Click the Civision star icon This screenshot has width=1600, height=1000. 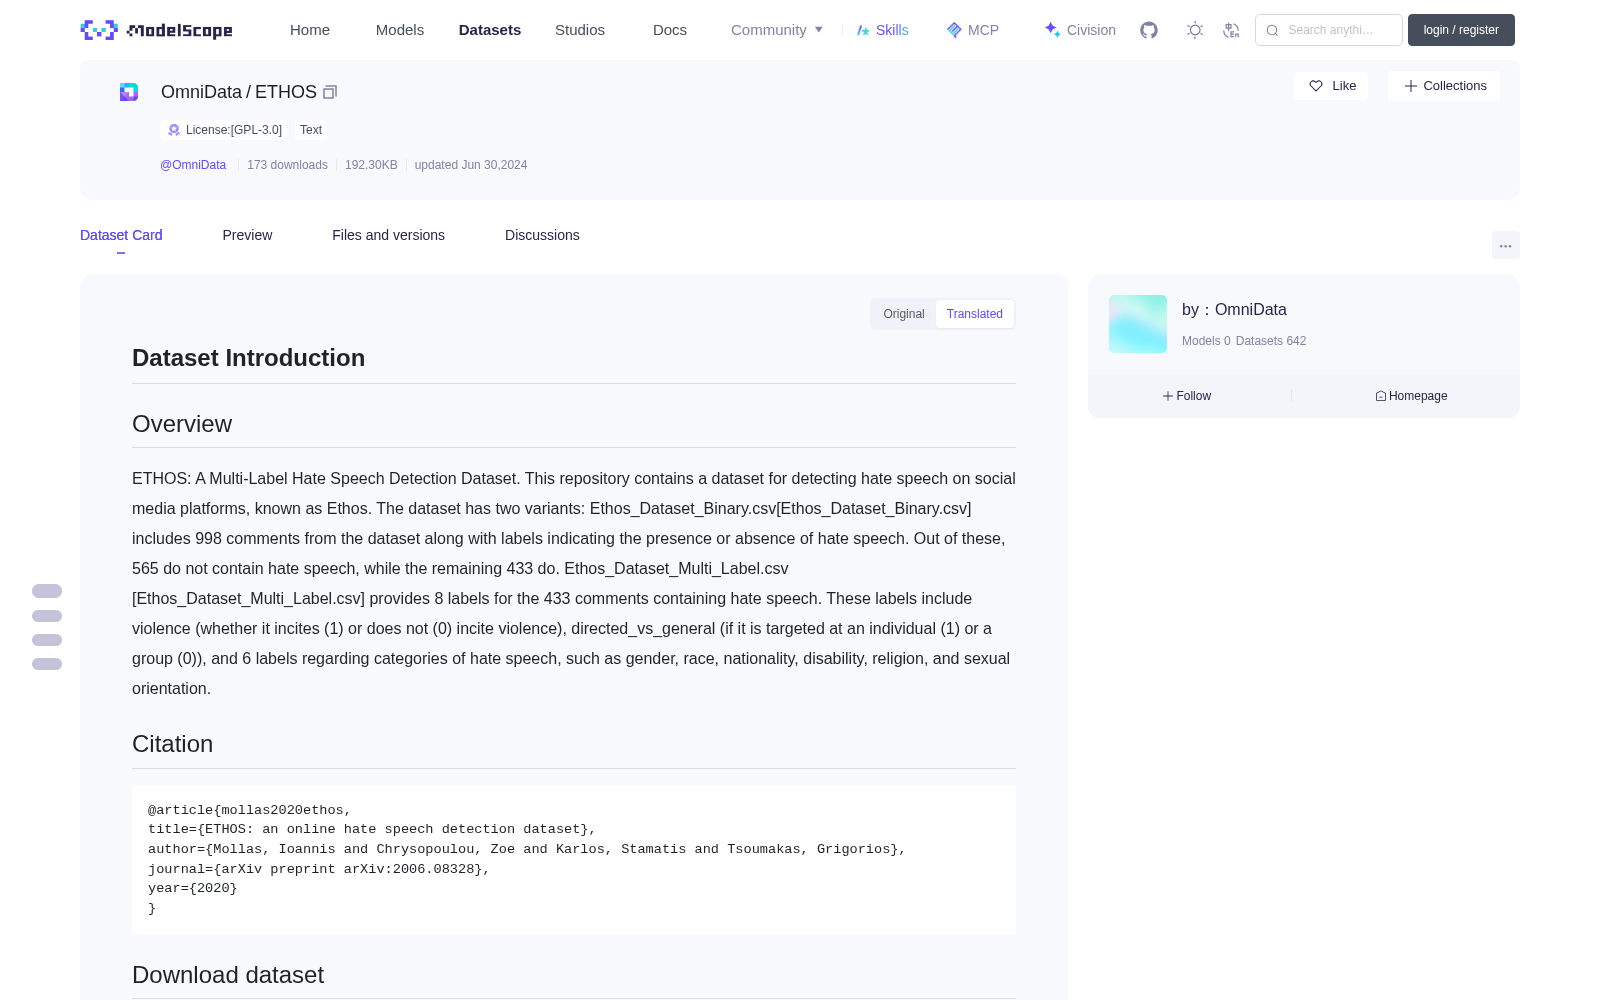1052,30
